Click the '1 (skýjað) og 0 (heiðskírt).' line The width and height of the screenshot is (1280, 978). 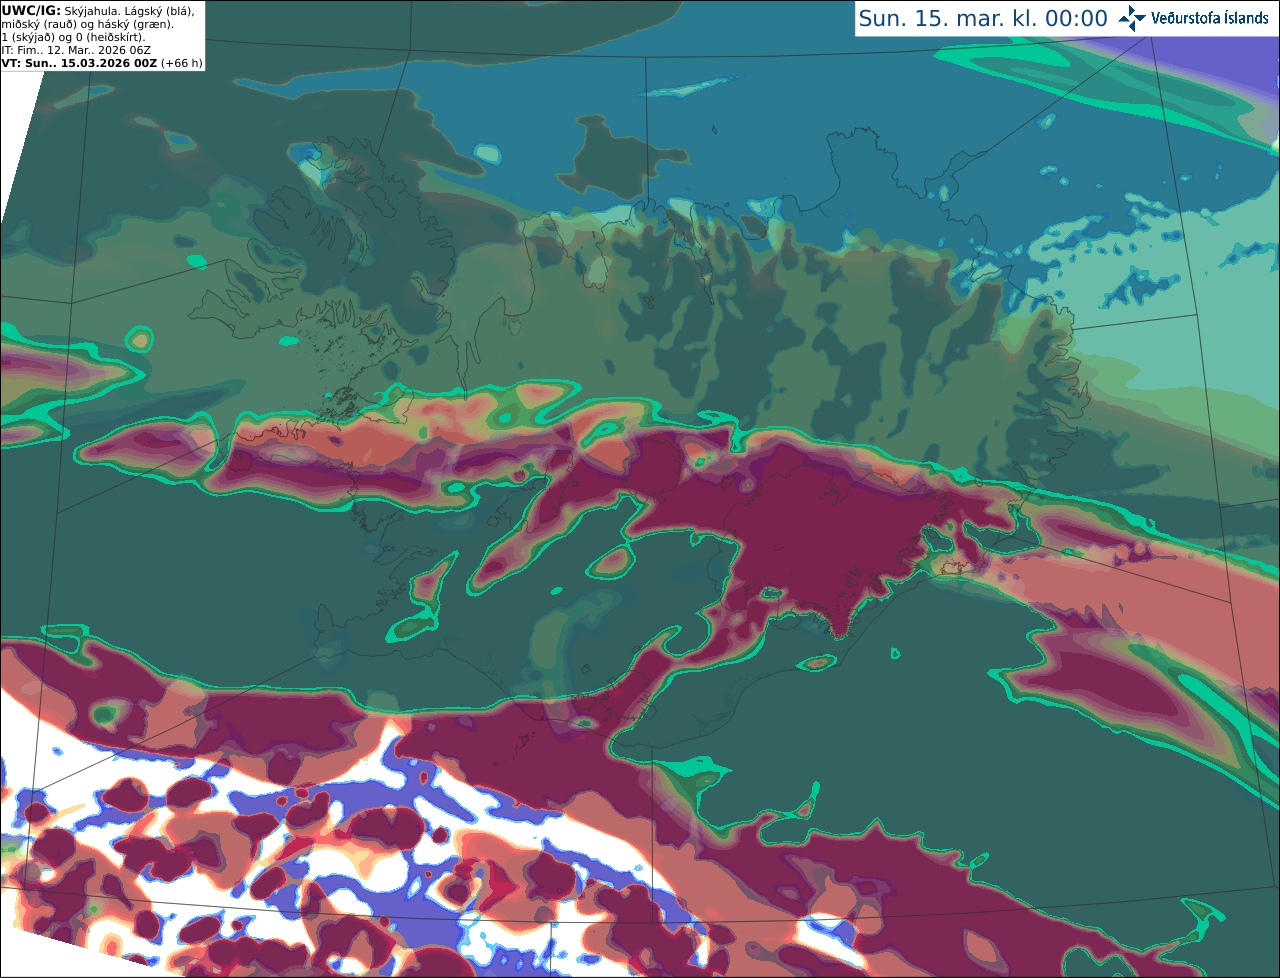pos(74,37)
